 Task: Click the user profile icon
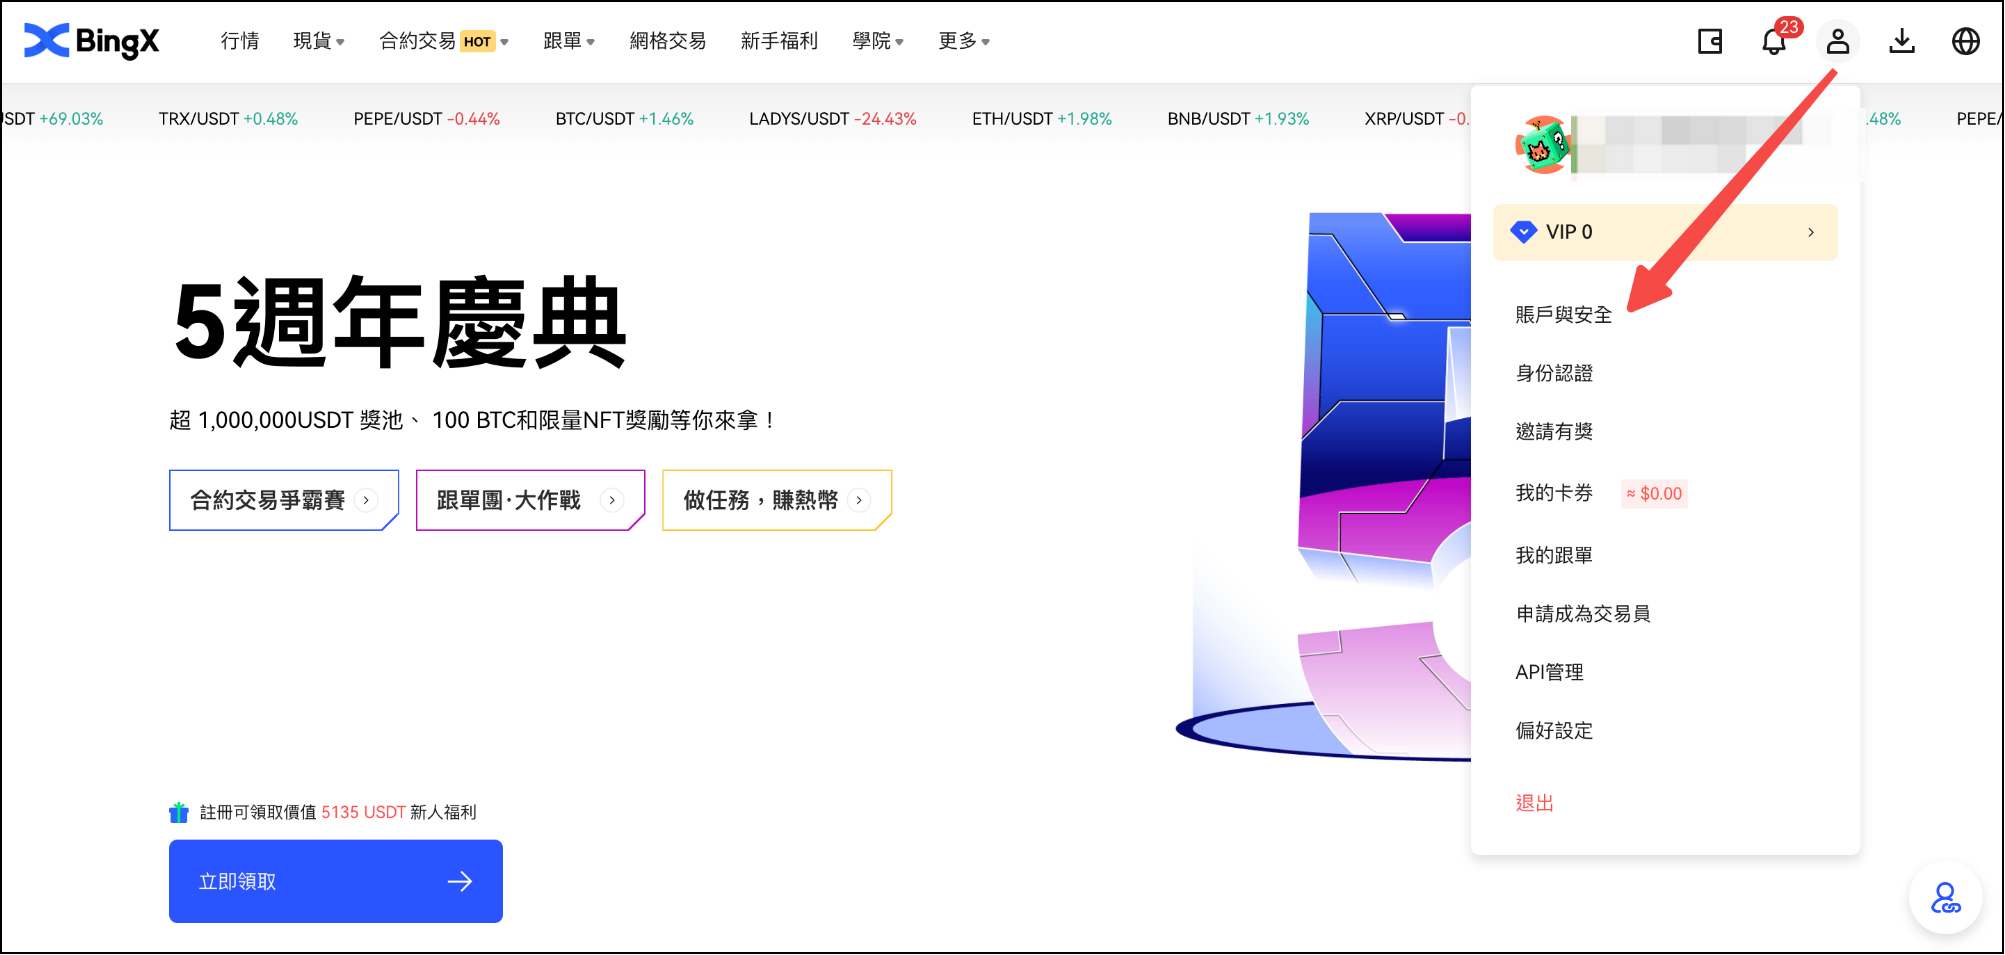point(1838,41)
